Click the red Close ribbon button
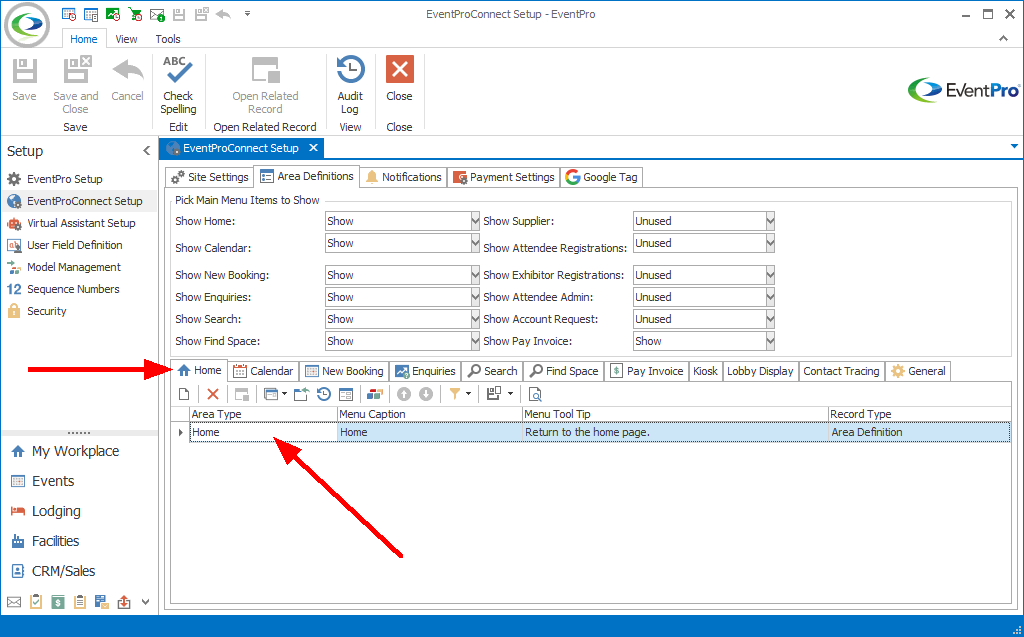Screen dimensions: 1024x637 coord(399,79)
